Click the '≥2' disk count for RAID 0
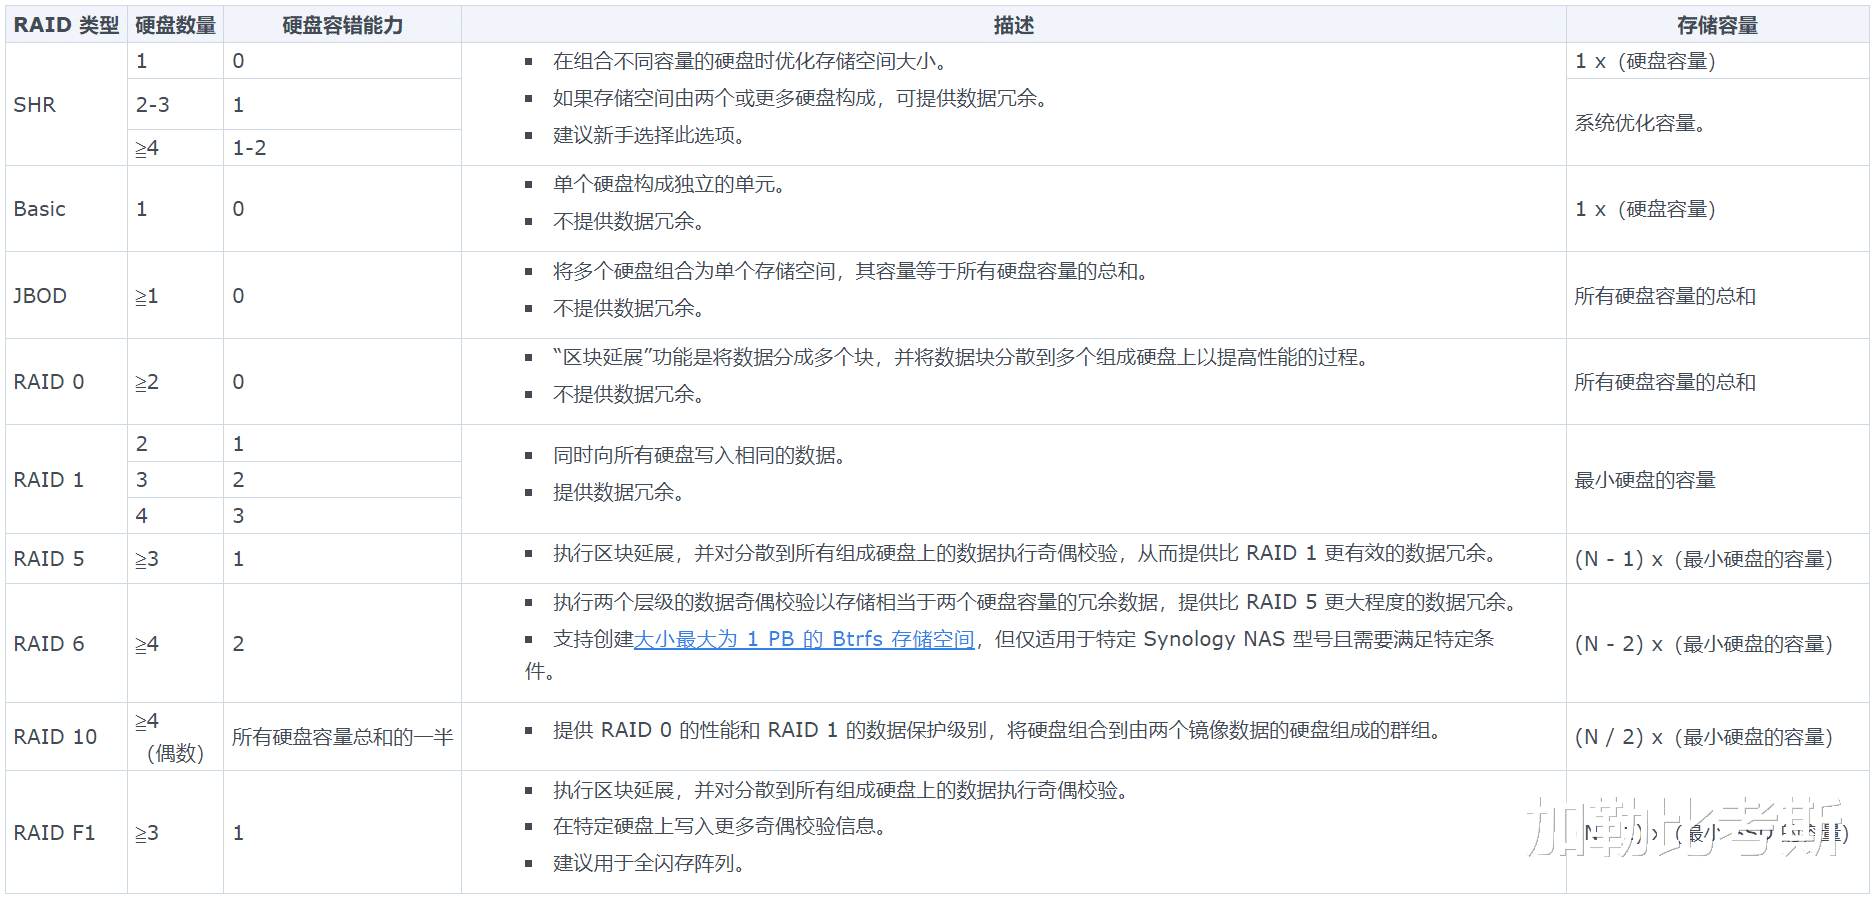Screen dimensions: 1876x901 (x=147, y=382)
